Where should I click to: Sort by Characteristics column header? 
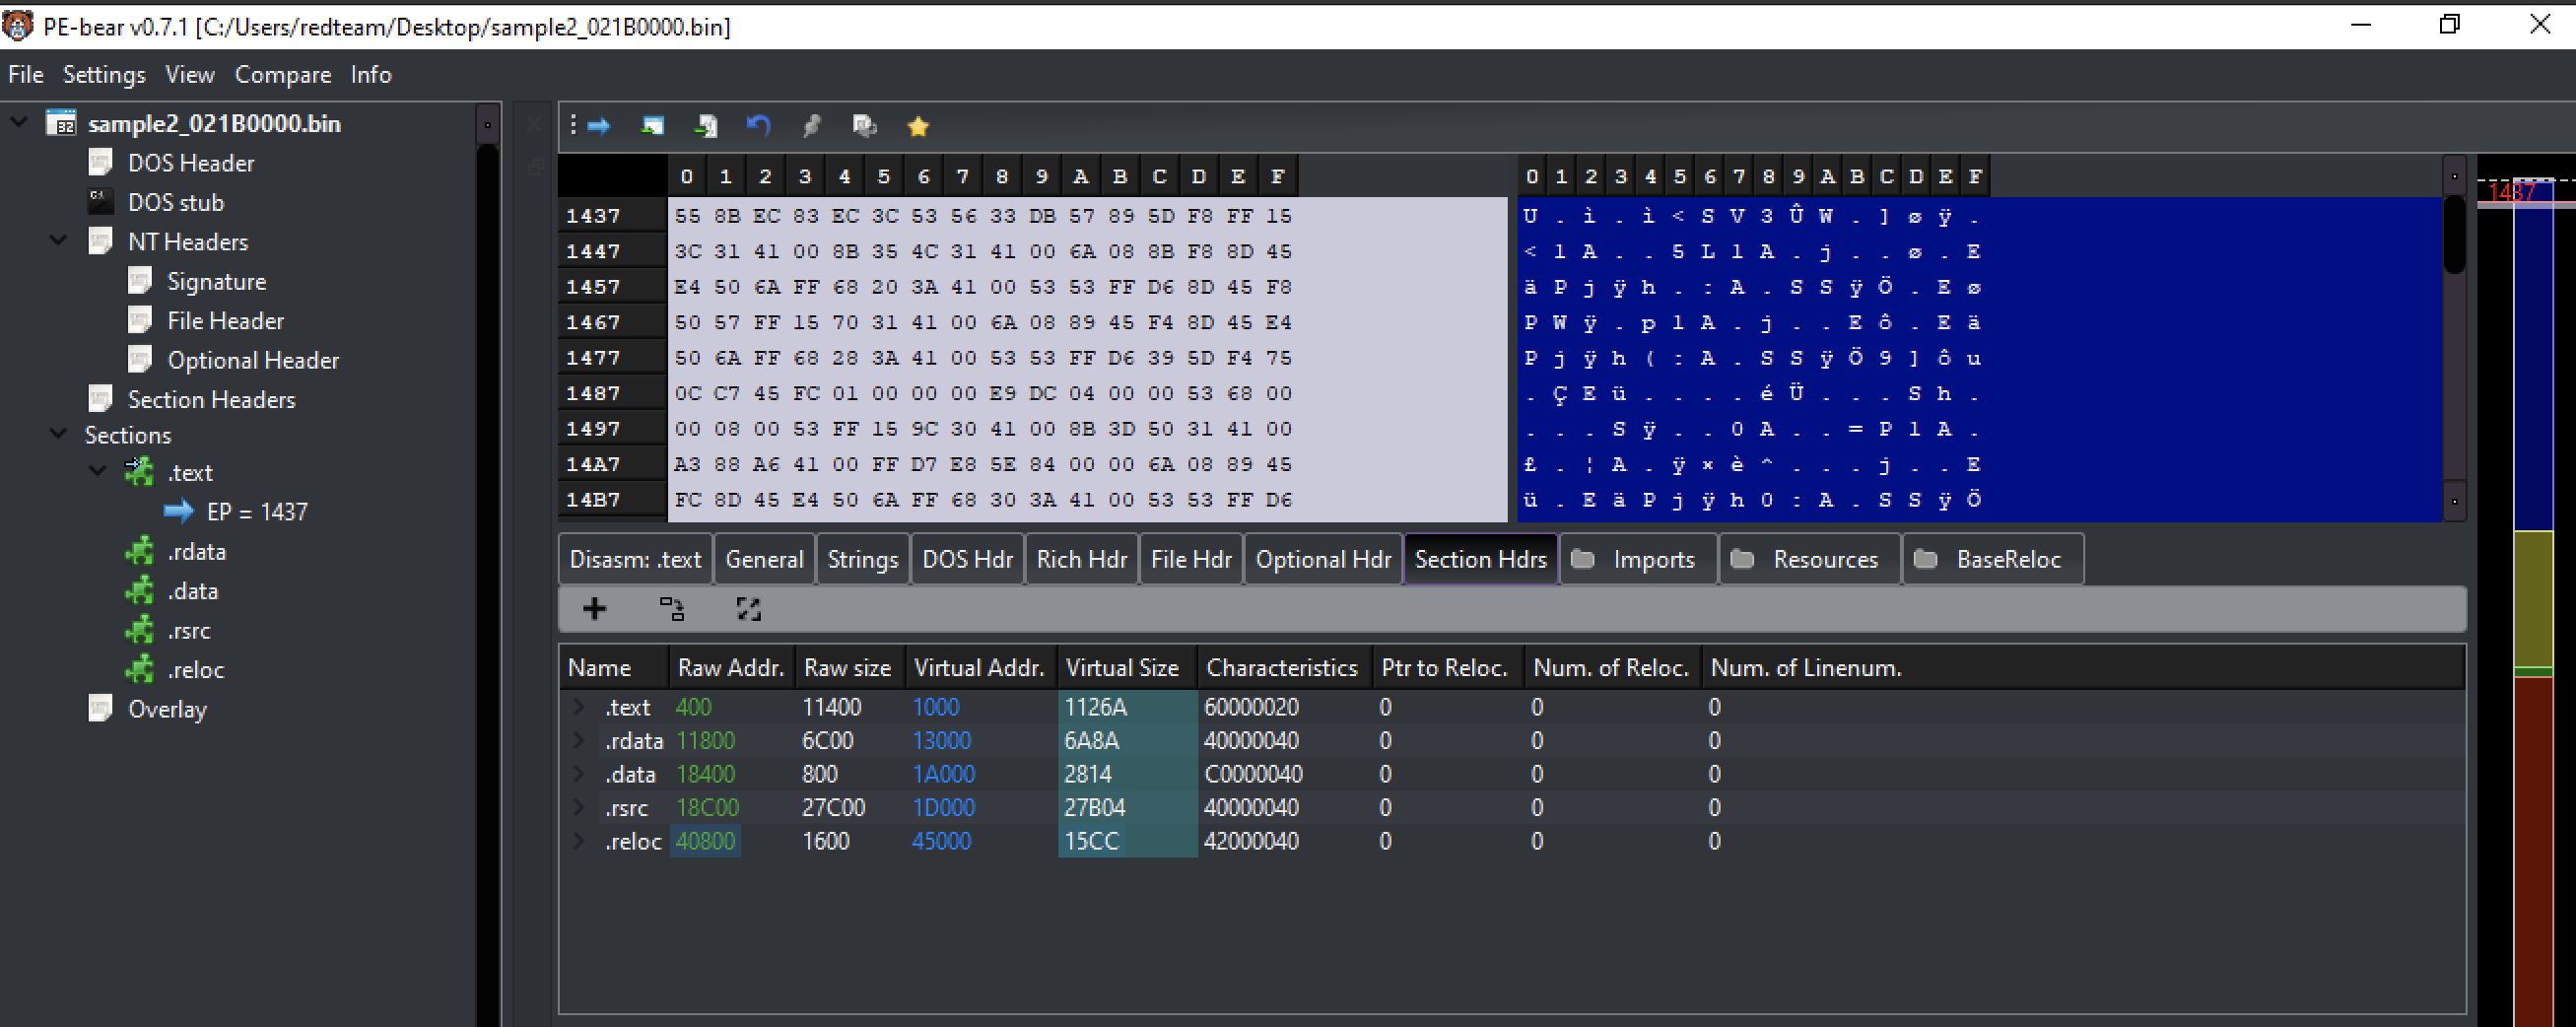(1282, 667)
